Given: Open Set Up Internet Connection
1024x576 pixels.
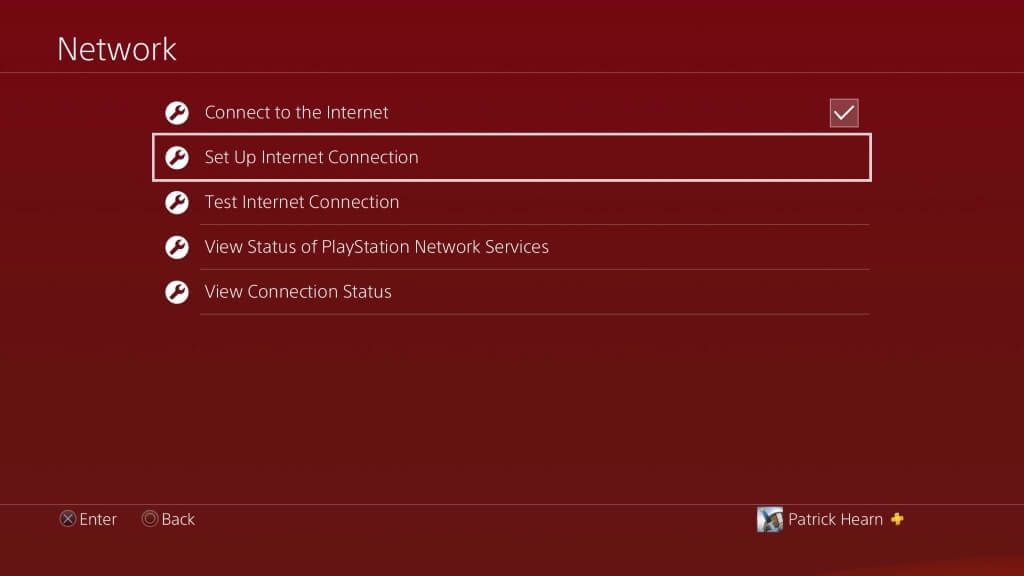Looking at the screenshot, I should coord(511,157).
